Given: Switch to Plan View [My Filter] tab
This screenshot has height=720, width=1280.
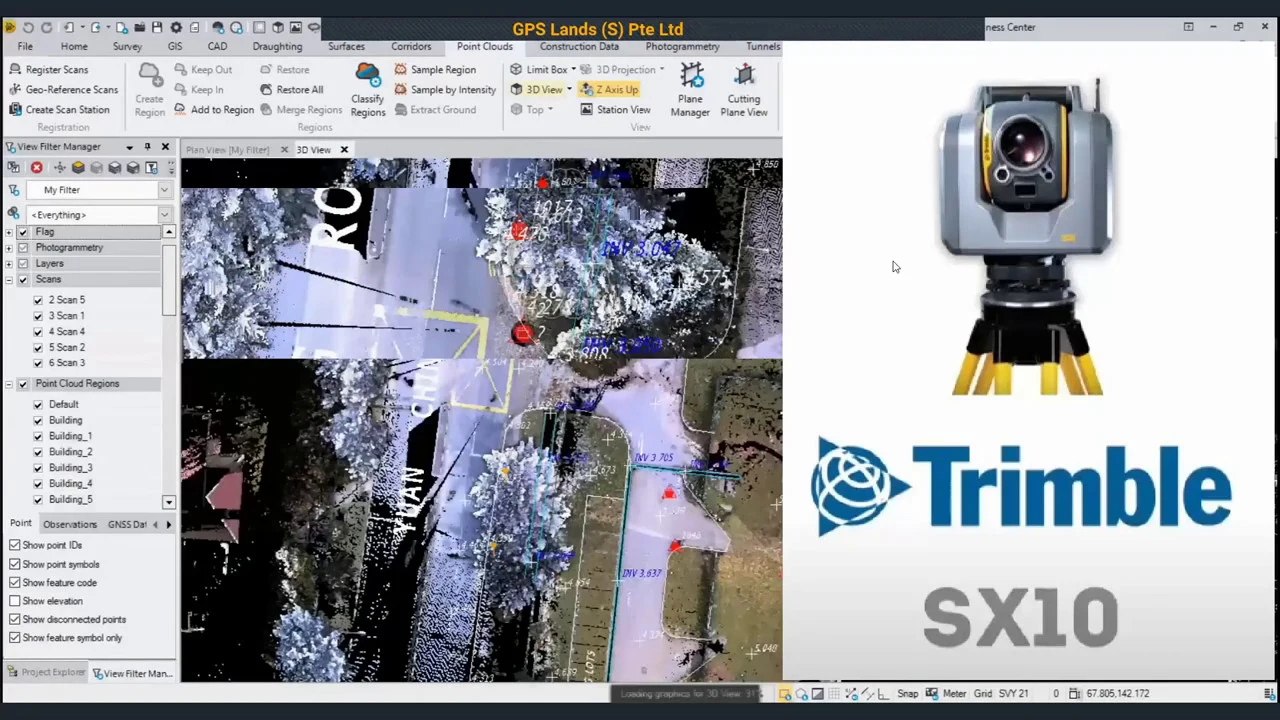Looking at the screenshot, I should pos(228,150).
